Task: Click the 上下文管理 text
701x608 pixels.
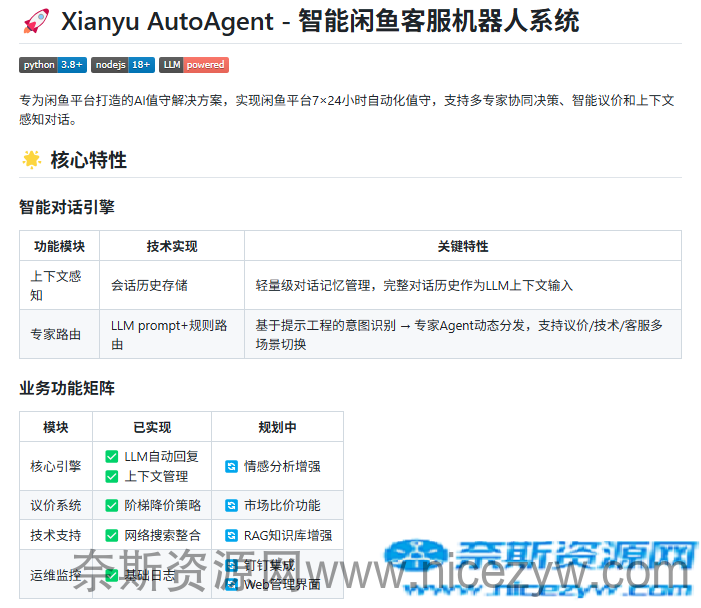Action: point(156,476)
